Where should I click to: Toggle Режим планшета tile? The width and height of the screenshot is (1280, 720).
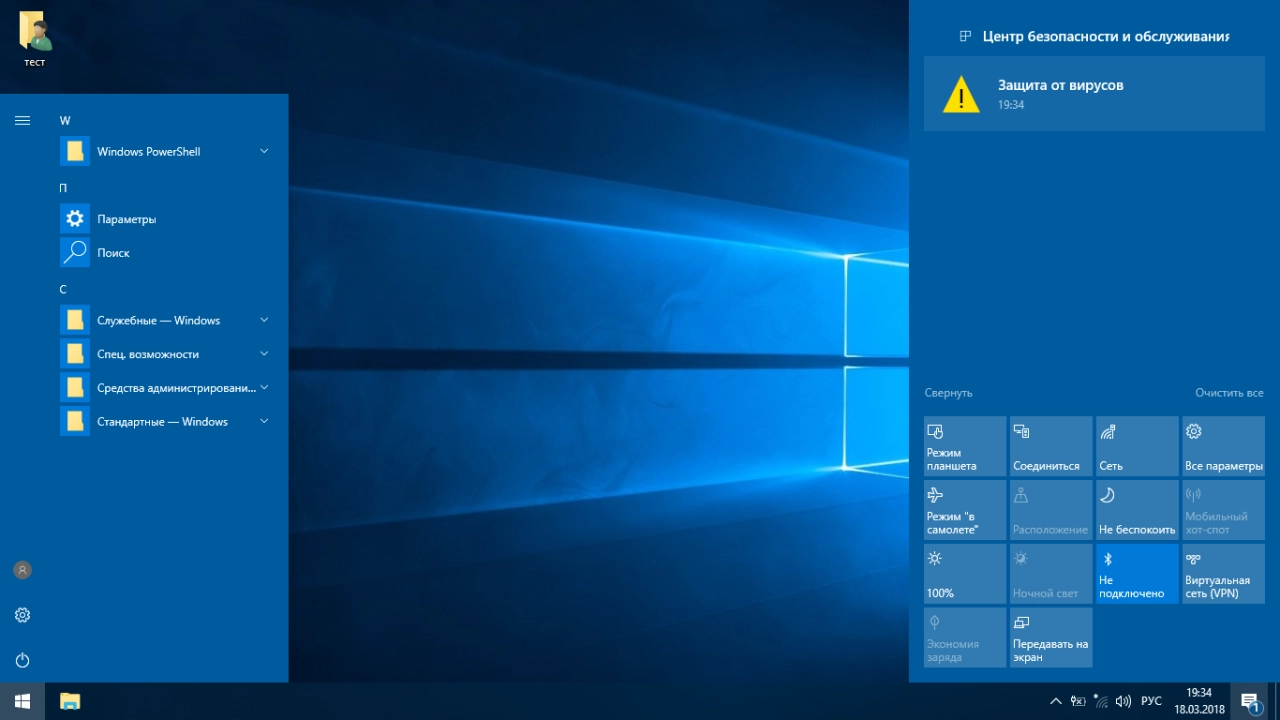point(965,446)
